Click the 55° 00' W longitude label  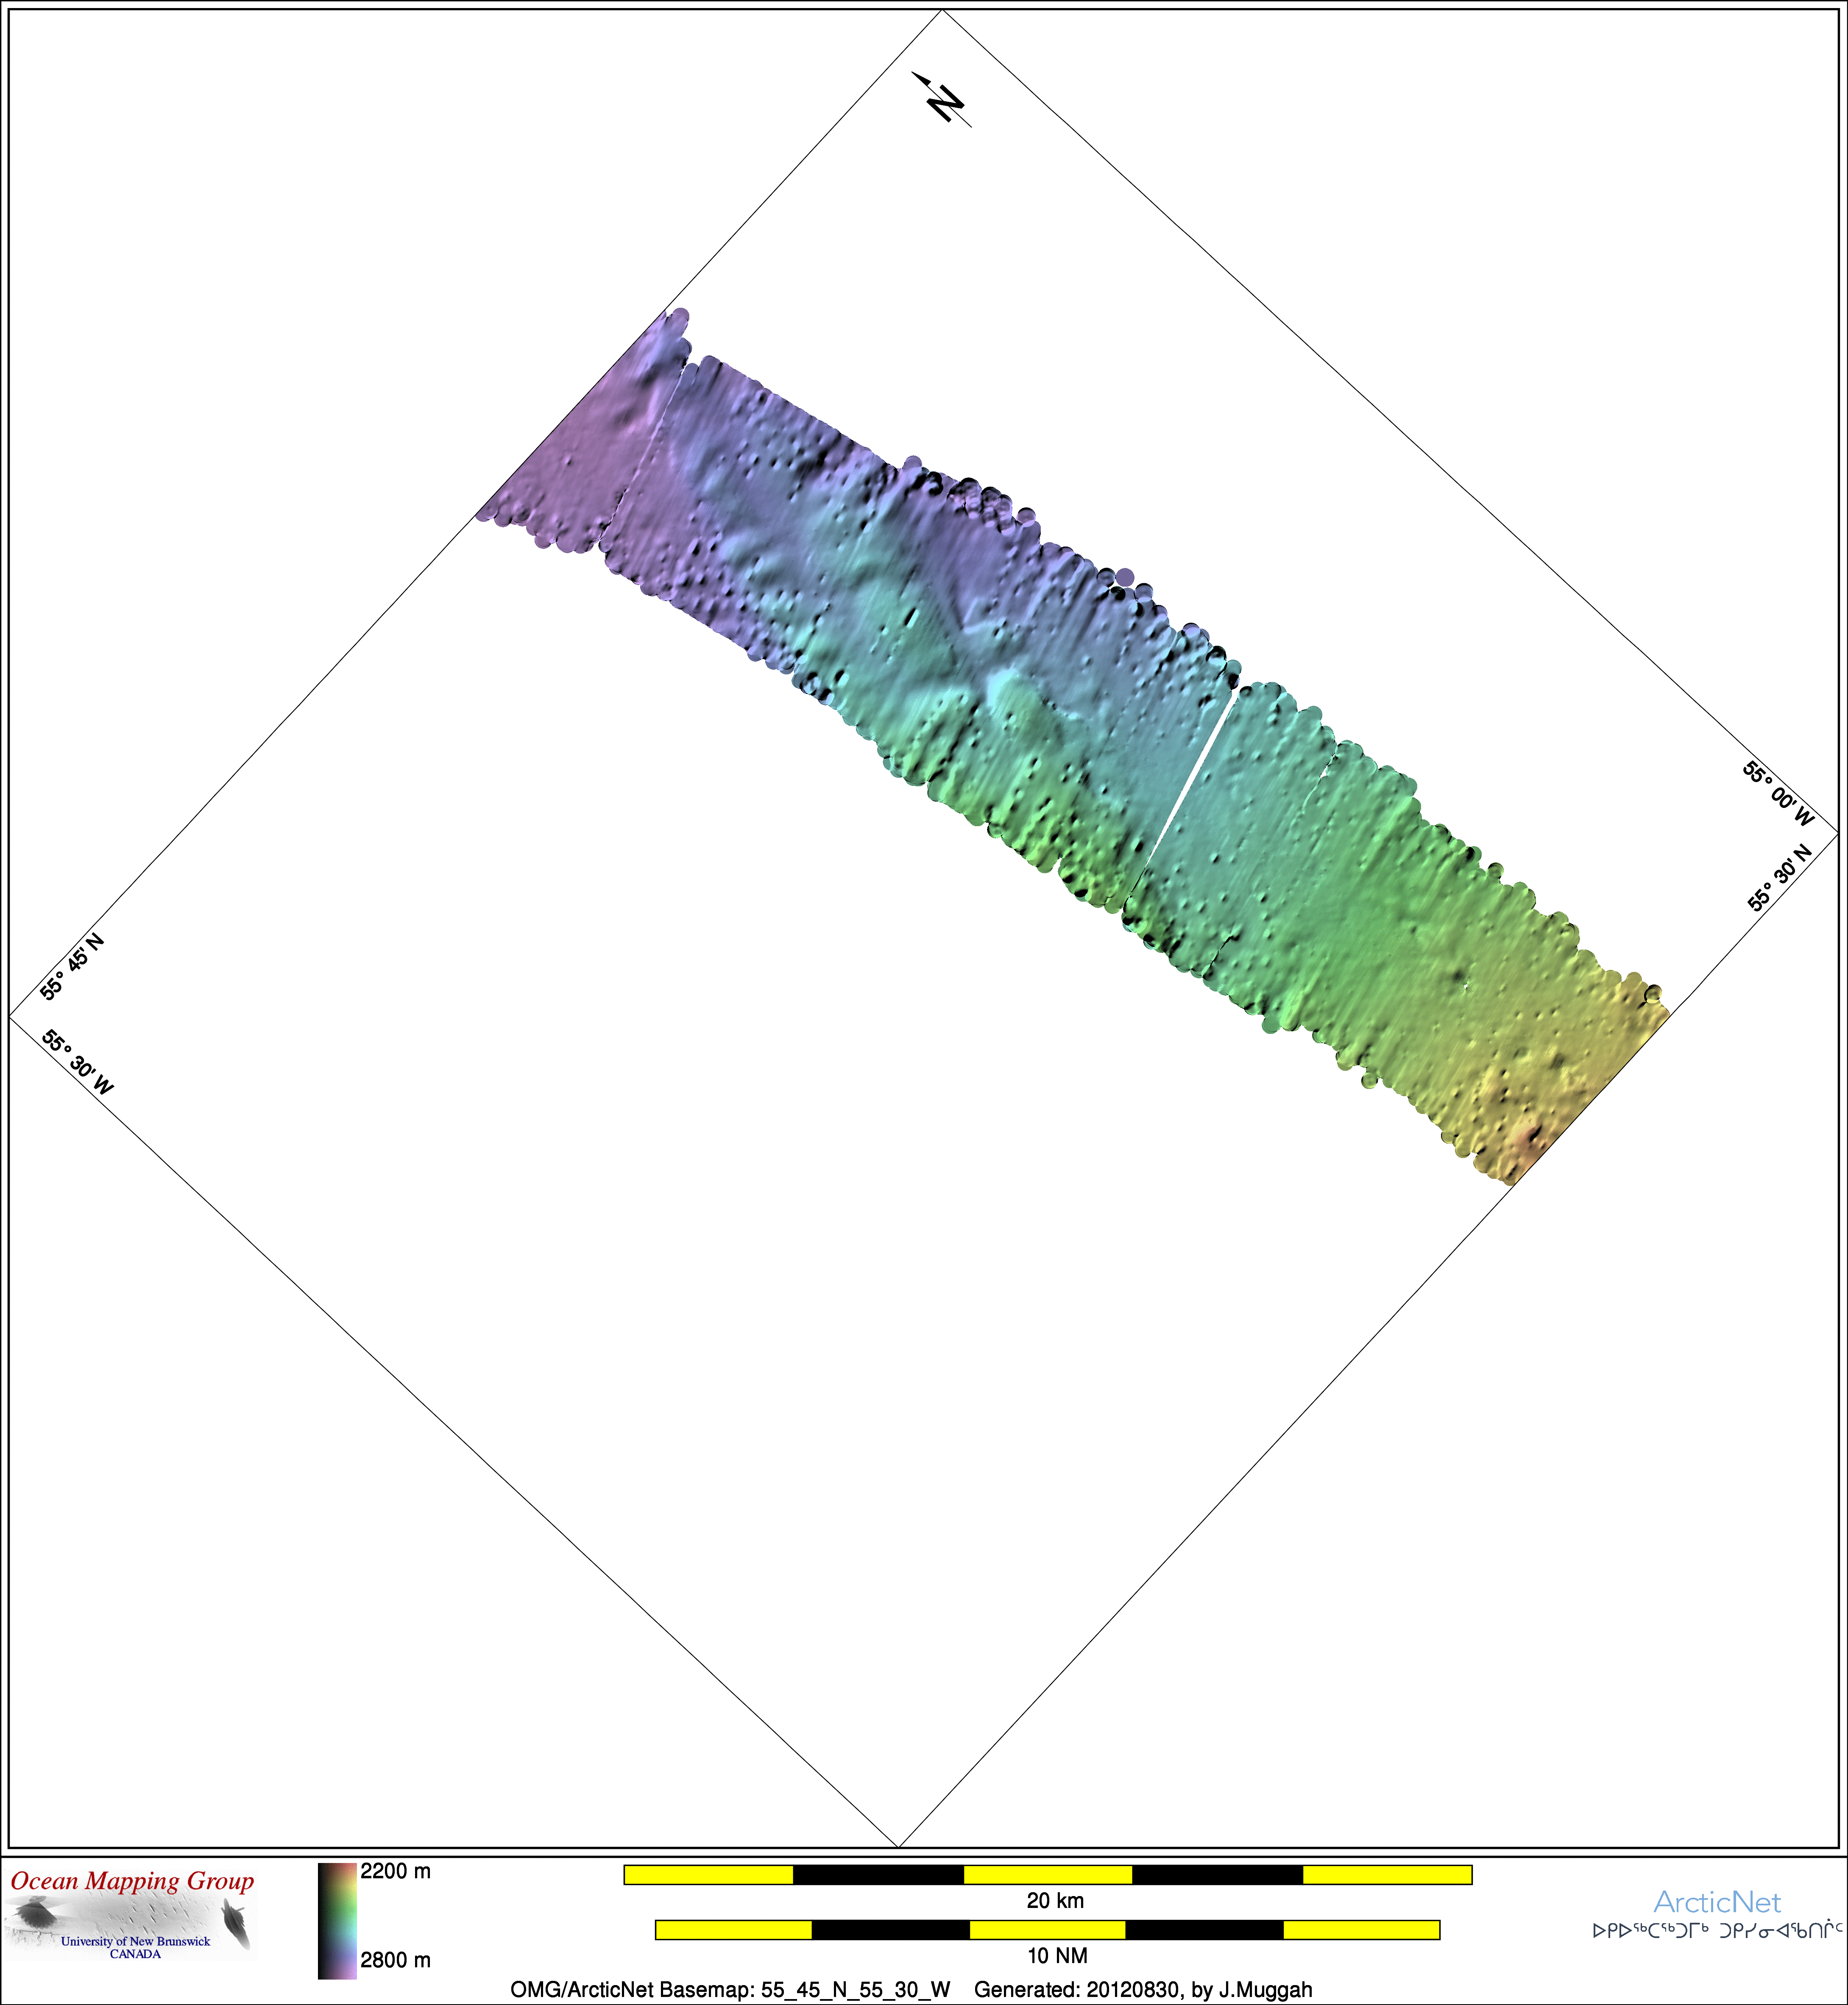pos(1778,794)
